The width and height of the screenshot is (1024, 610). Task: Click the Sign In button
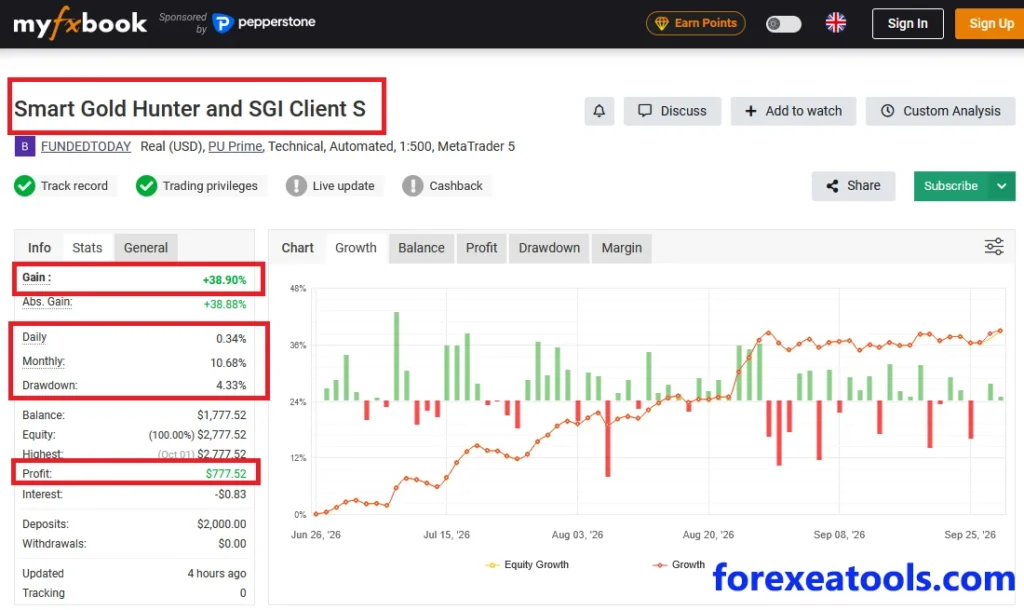coord(908,24)
